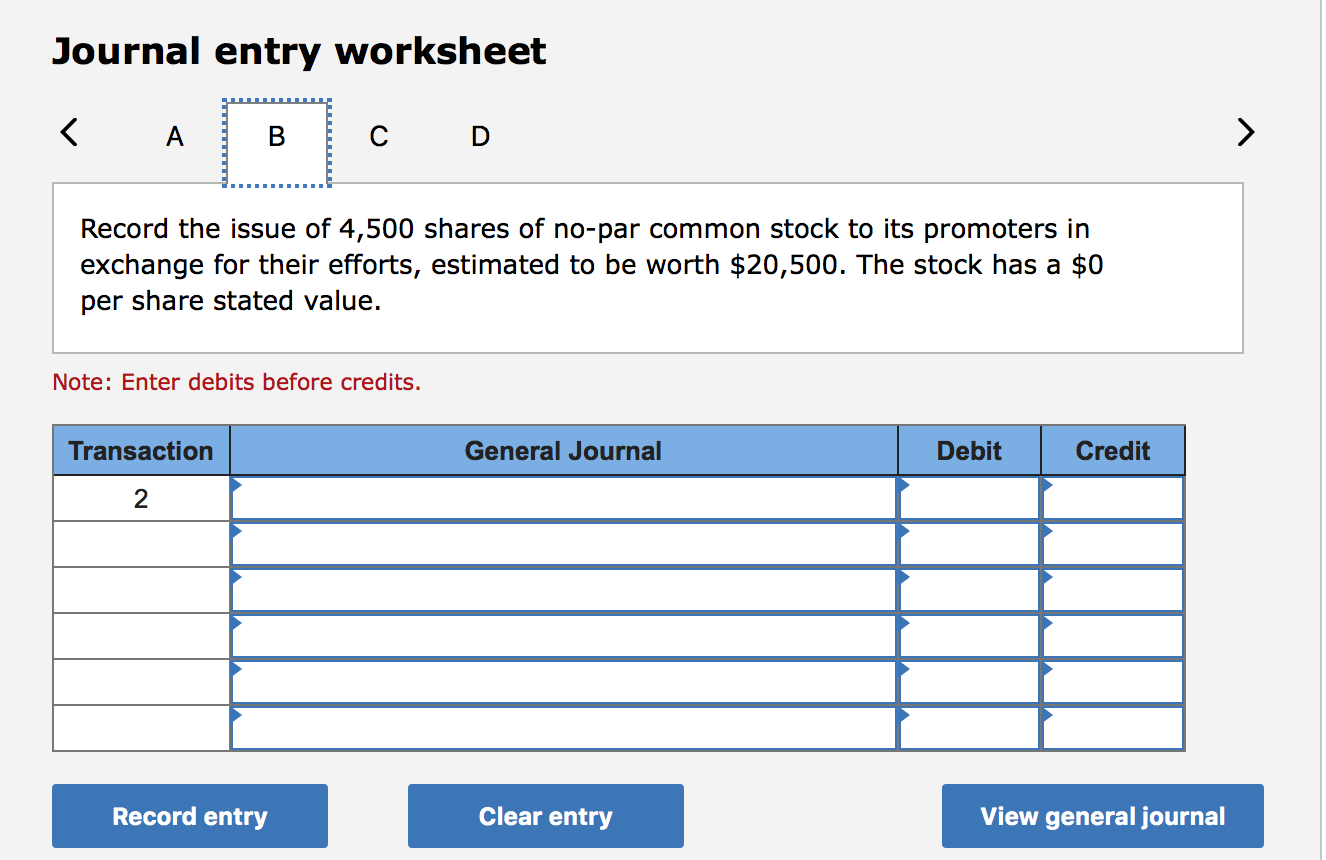Click the General Journal column header
Image resolution: width=1326 pixels, height=860 pixels.
(x=564, y=451)
